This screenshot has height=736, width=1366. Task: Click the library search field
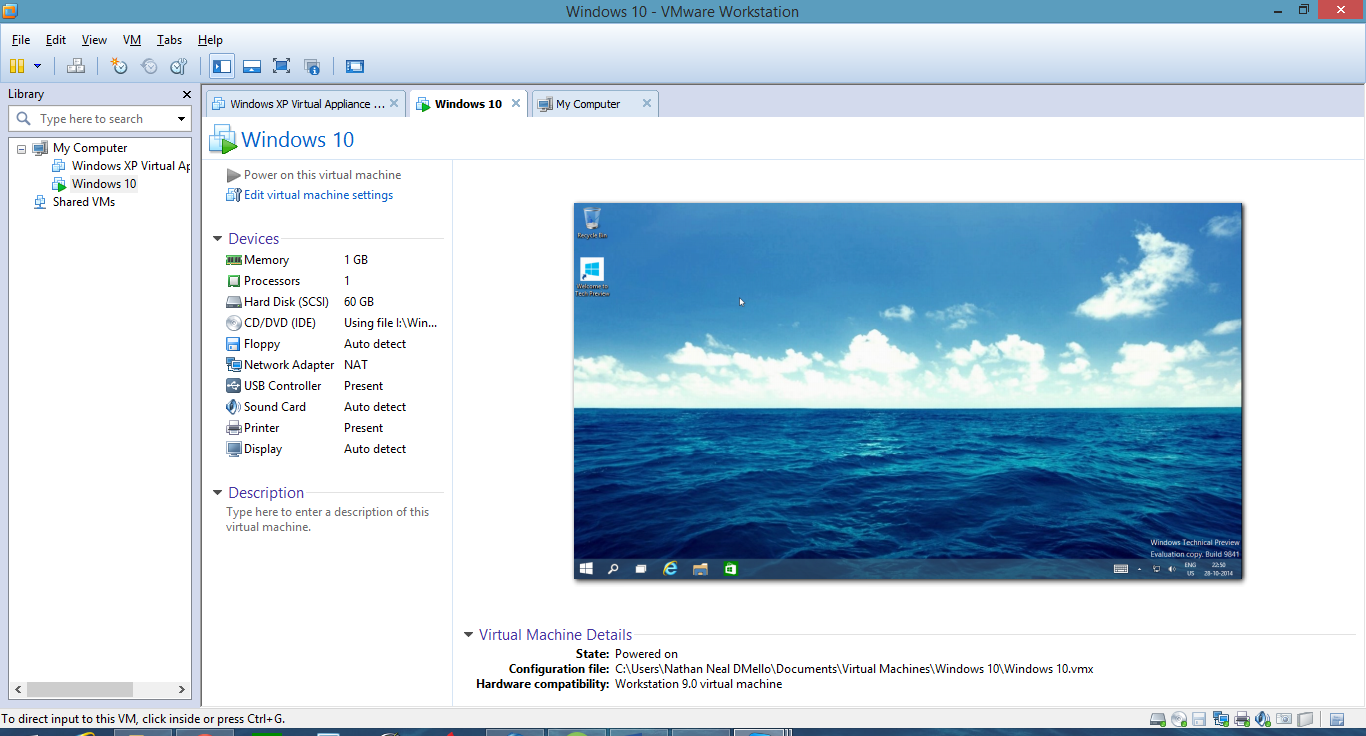pyautogui.click(x=100, y=119)
